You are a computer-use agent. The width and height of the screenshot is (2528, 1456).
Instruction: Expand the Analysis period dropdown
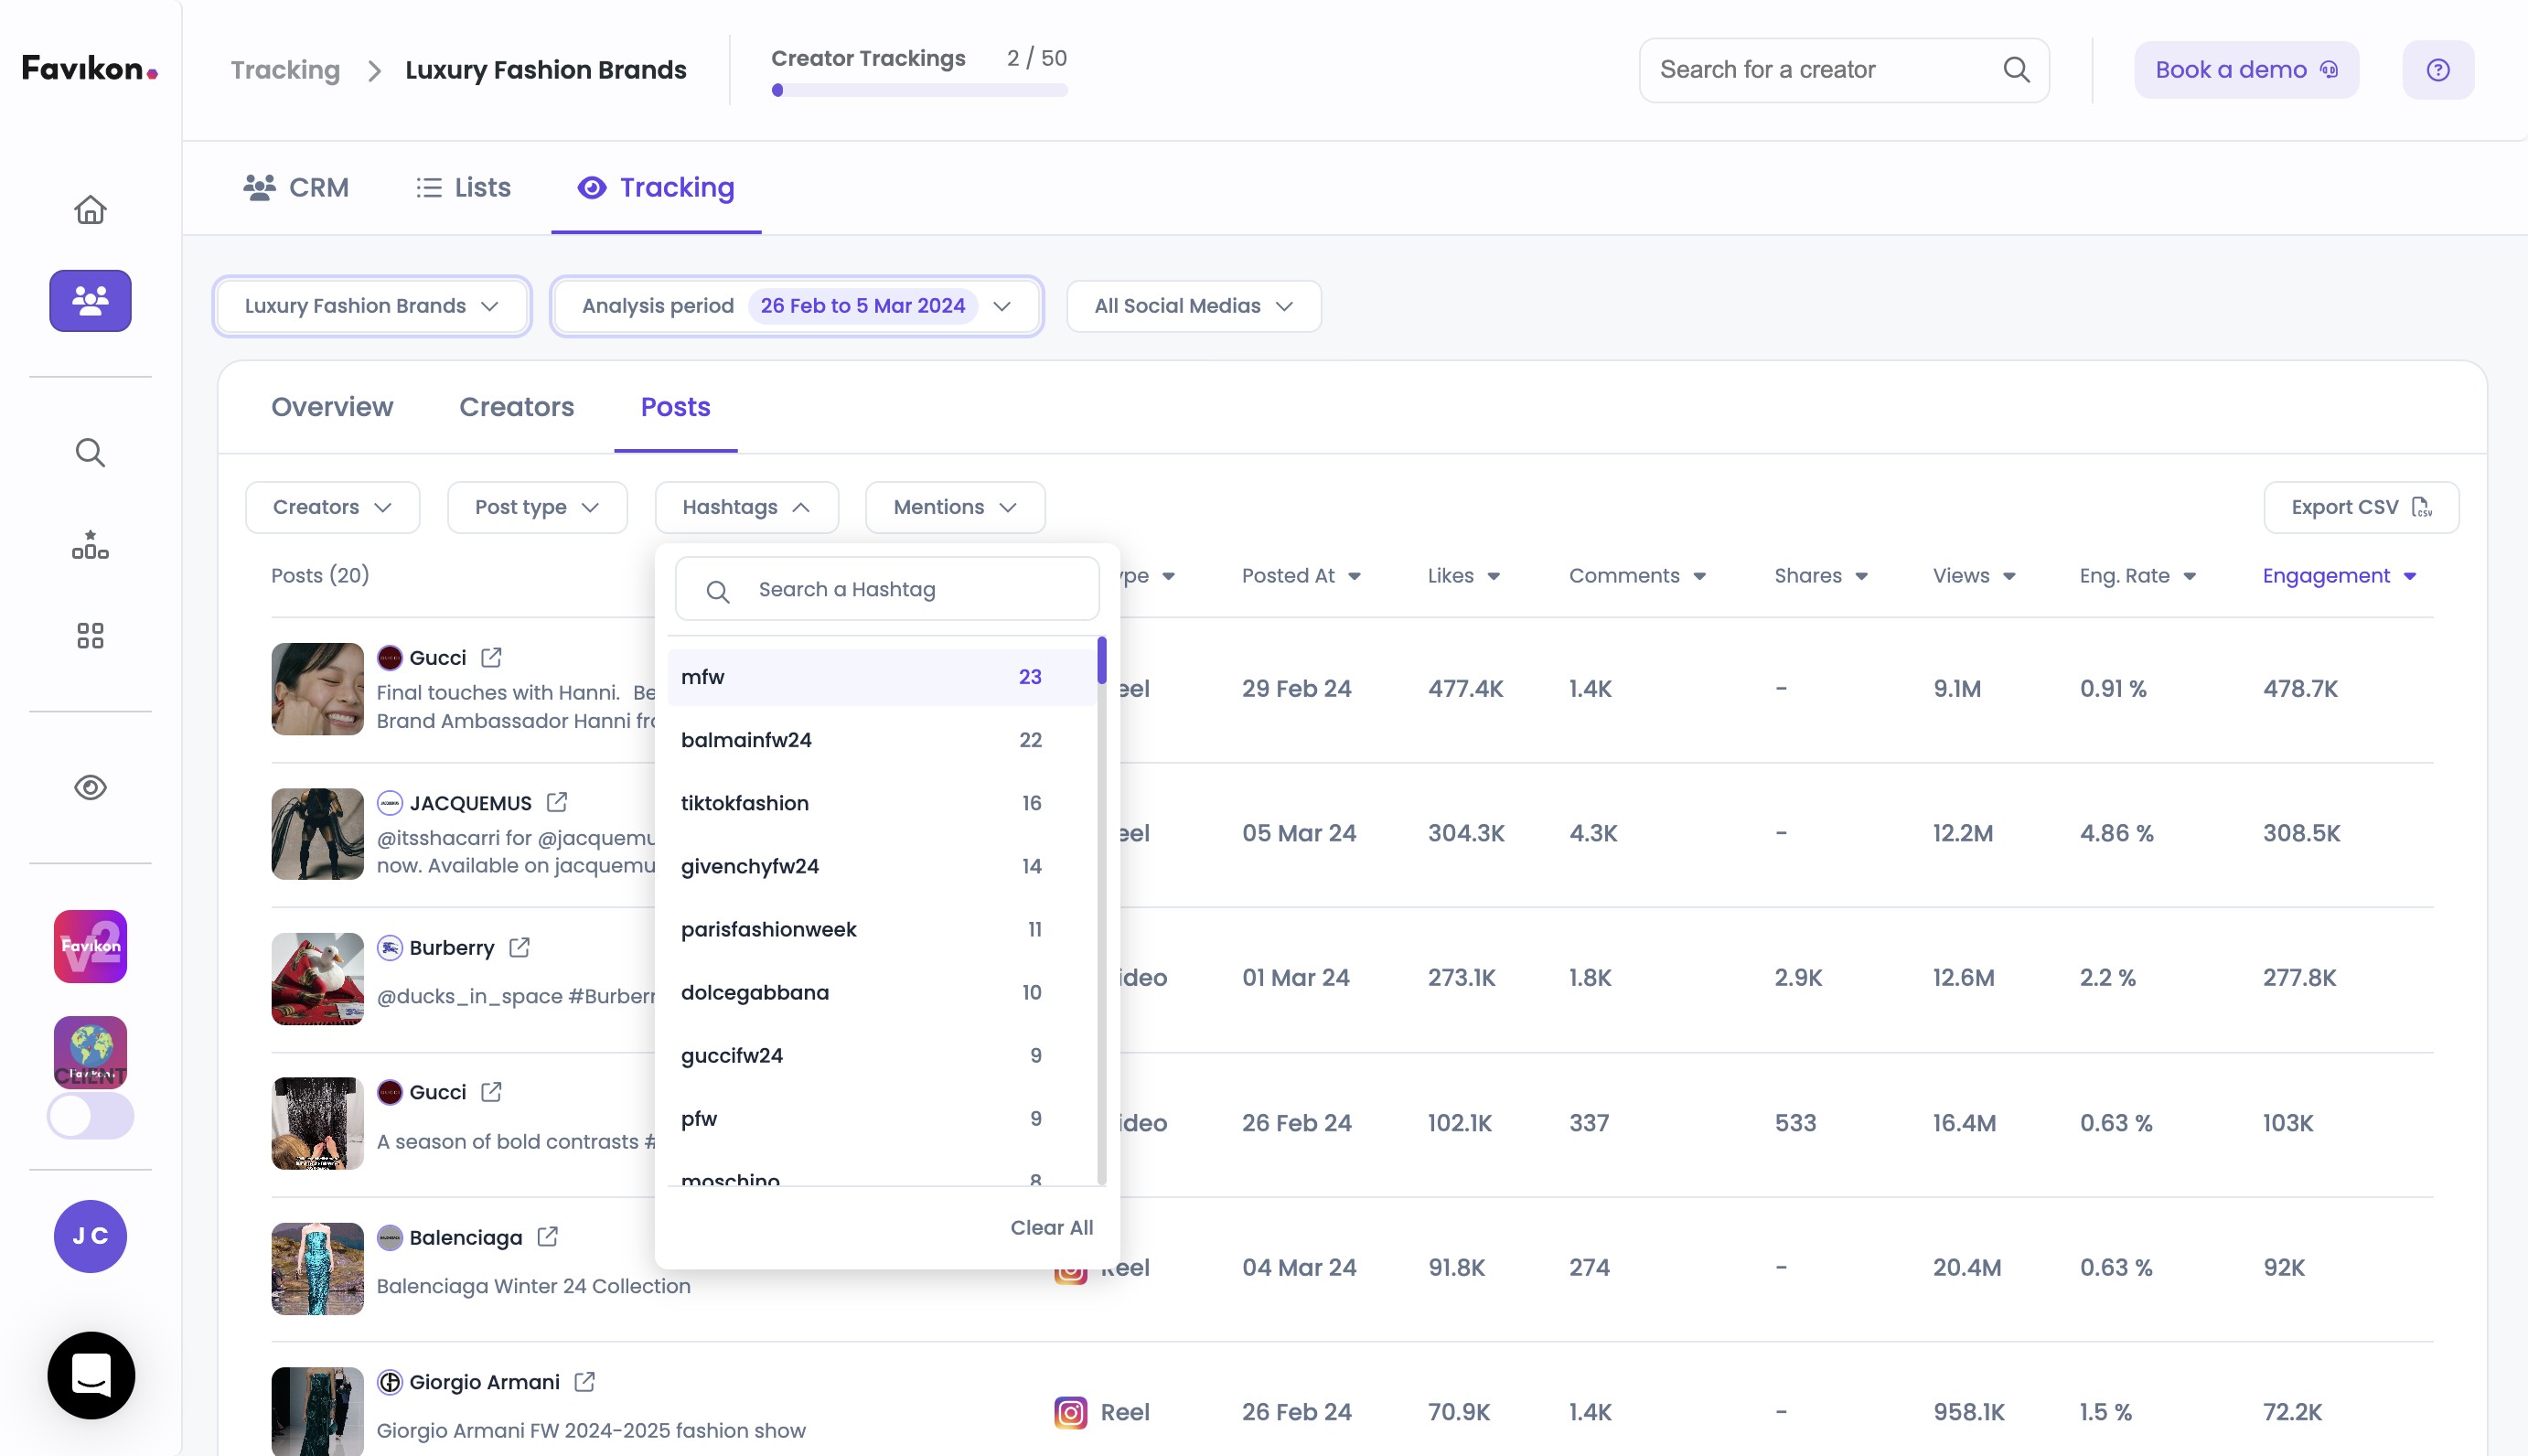pos(796,306)
